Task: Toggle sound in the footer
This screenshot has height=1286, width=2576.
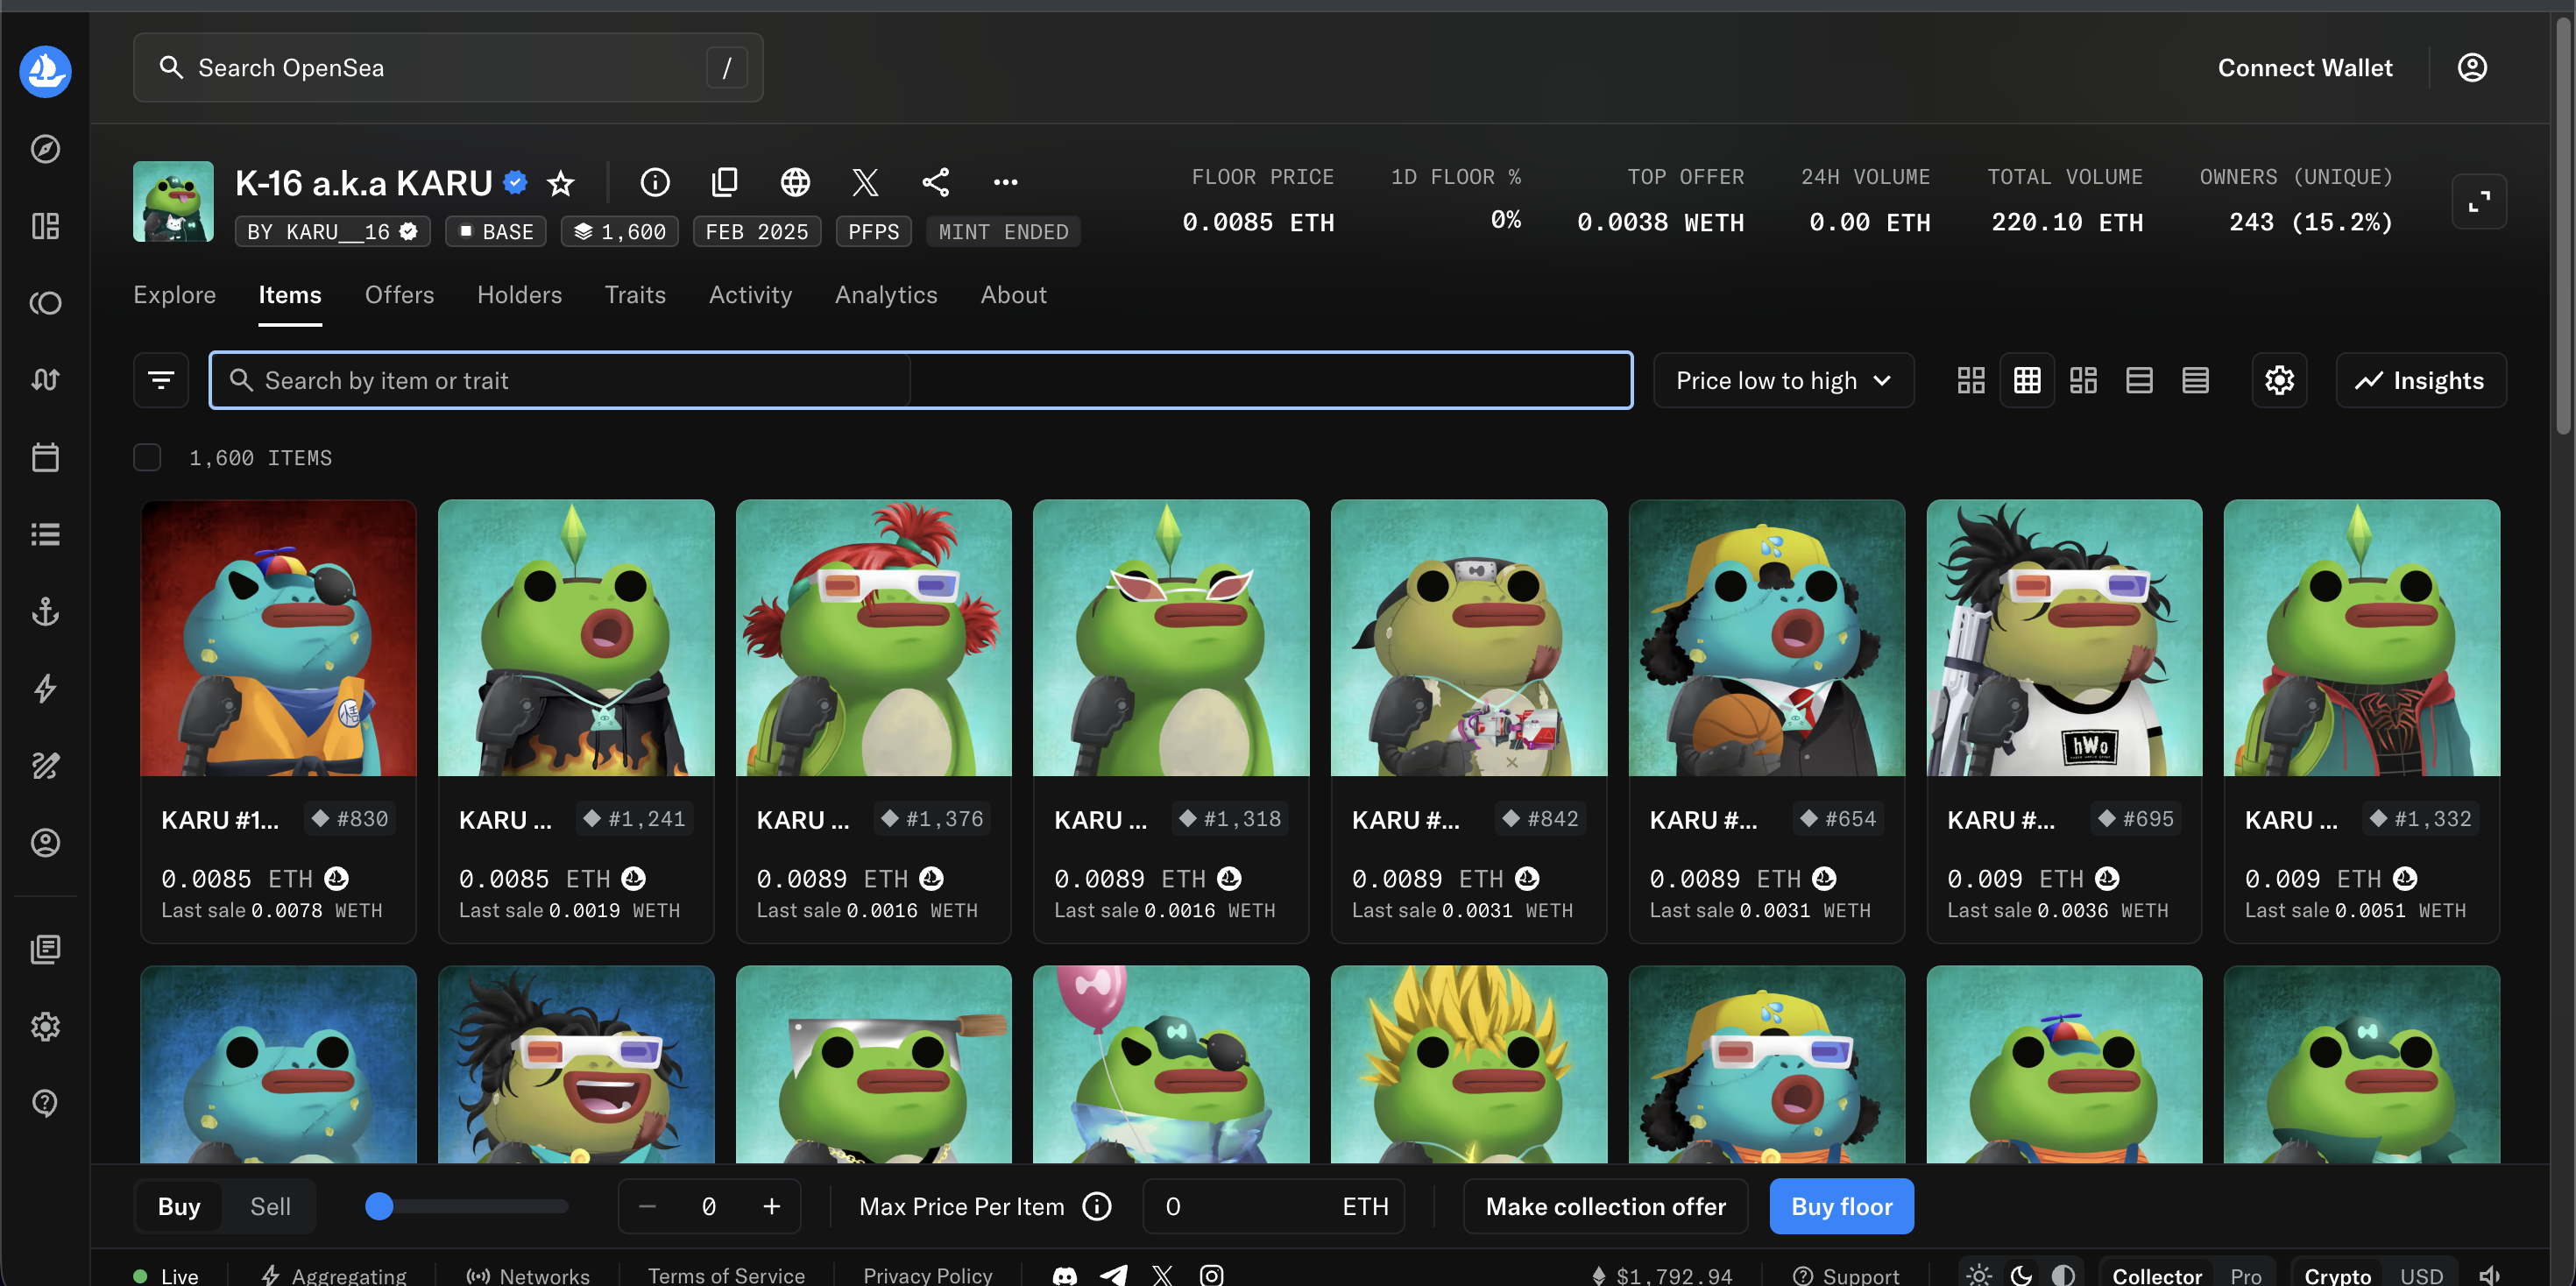Action: pos(2489,1275)
